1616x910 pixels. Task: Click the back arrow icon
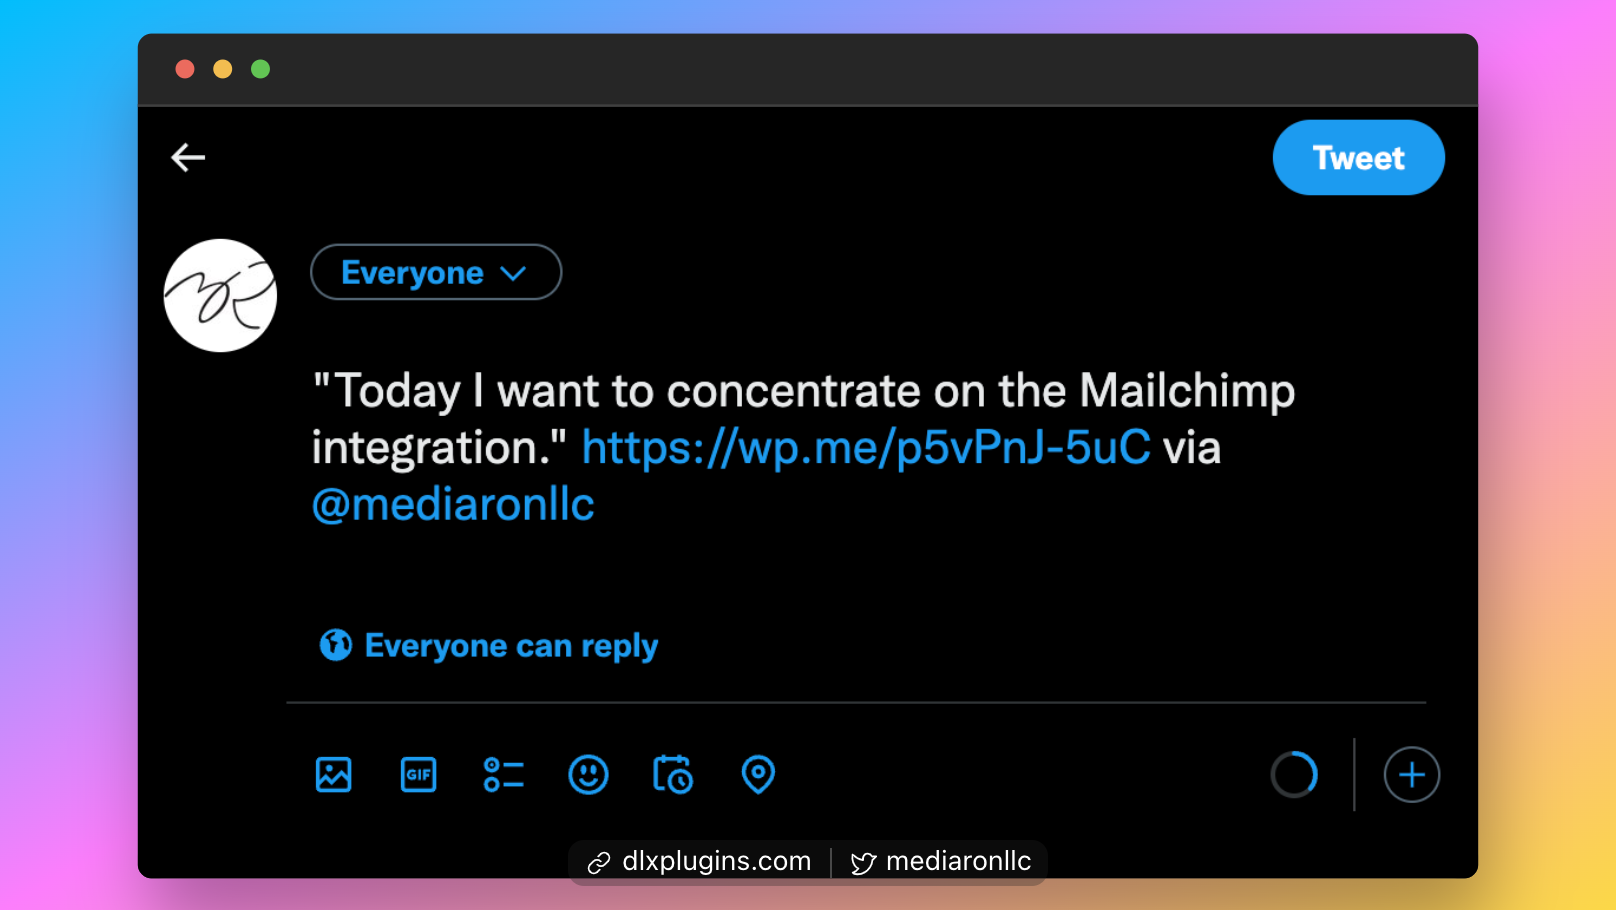tap(188, 157)
